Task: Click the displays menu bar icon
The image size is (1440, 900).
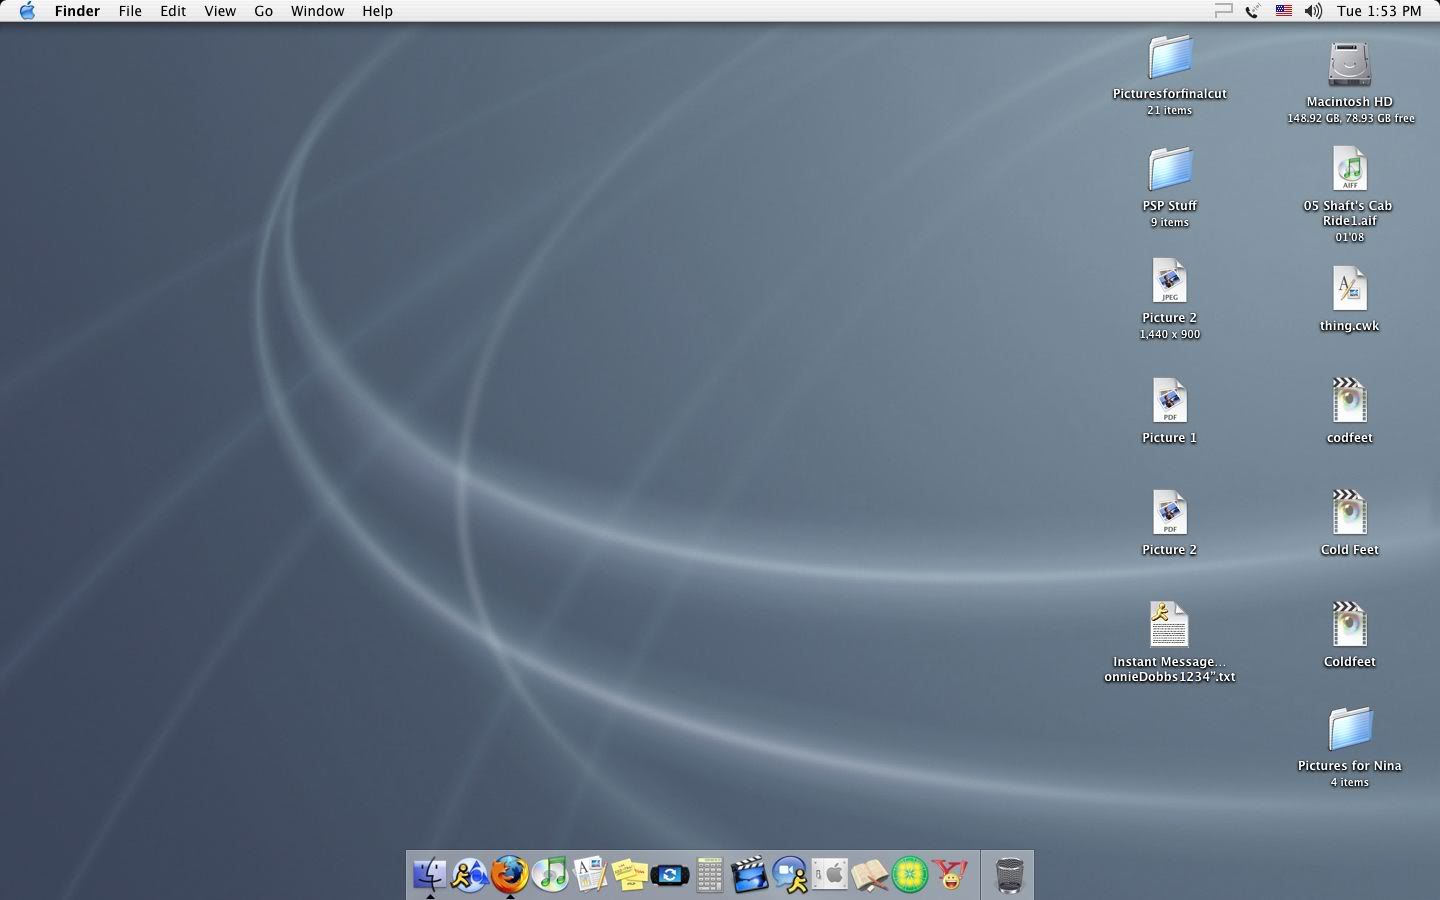Action: click(x=1223, y=11)
